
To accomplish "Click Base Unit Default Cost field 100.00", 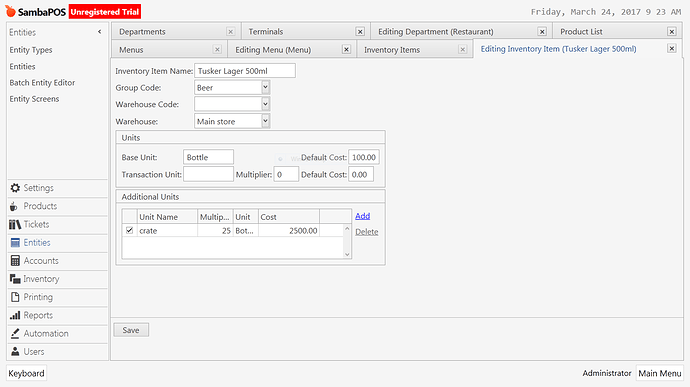I will [363, 157].
